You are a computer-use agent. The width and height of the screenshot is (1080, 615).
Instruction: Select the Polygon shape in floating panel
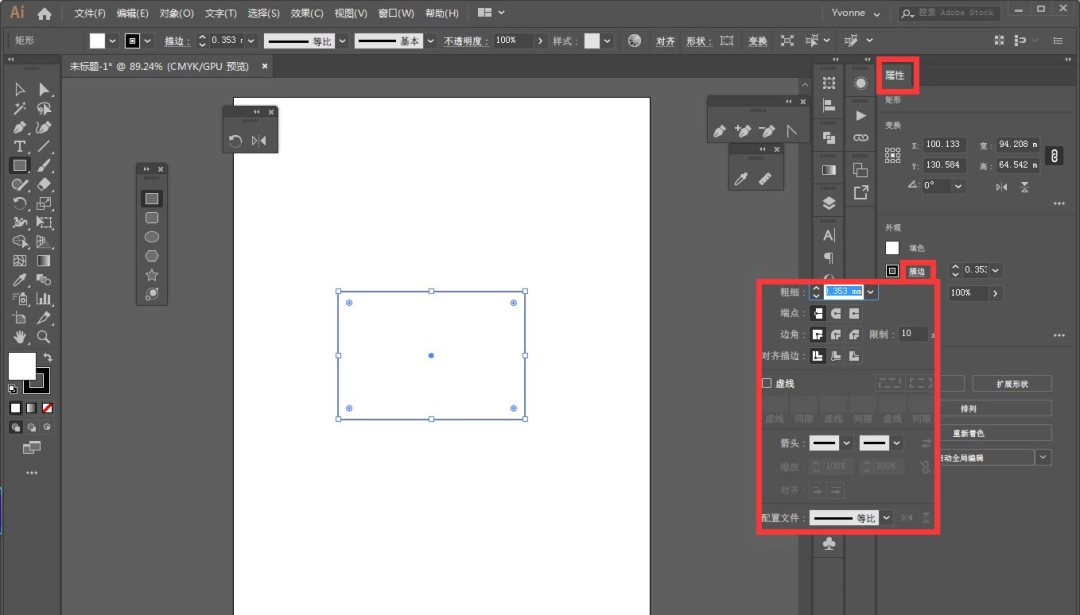(x=152, y=256)
